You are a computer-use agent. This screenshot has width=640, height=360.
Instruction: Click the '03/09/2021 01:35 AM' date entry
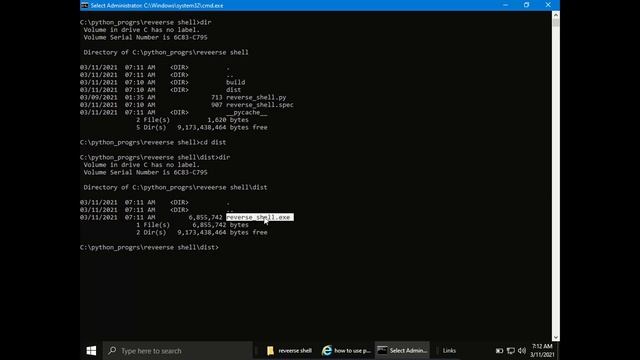pos(118,97)
